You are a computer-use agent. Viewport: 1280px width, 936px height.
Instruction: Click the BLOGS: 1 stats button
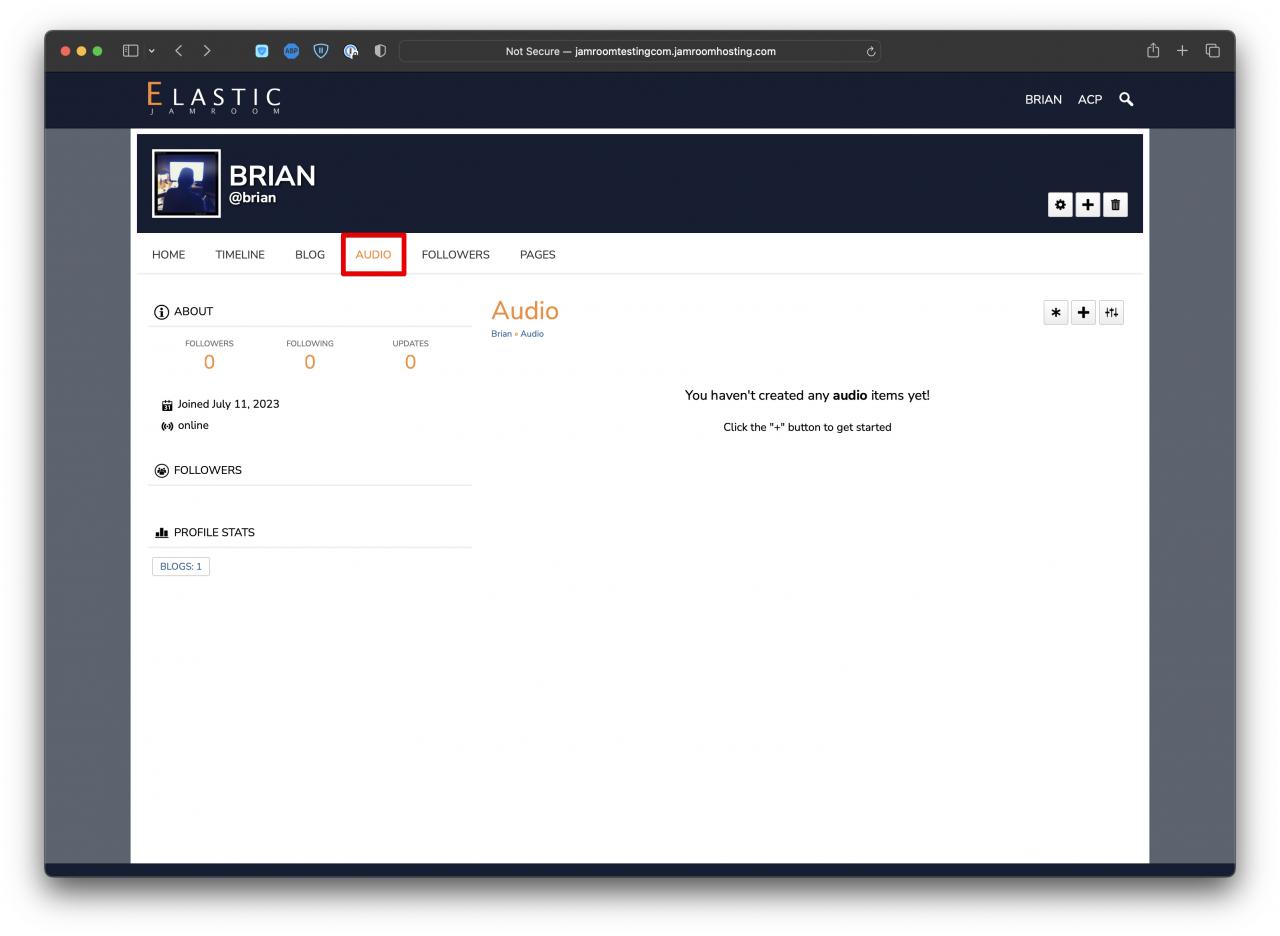[181, 567]
